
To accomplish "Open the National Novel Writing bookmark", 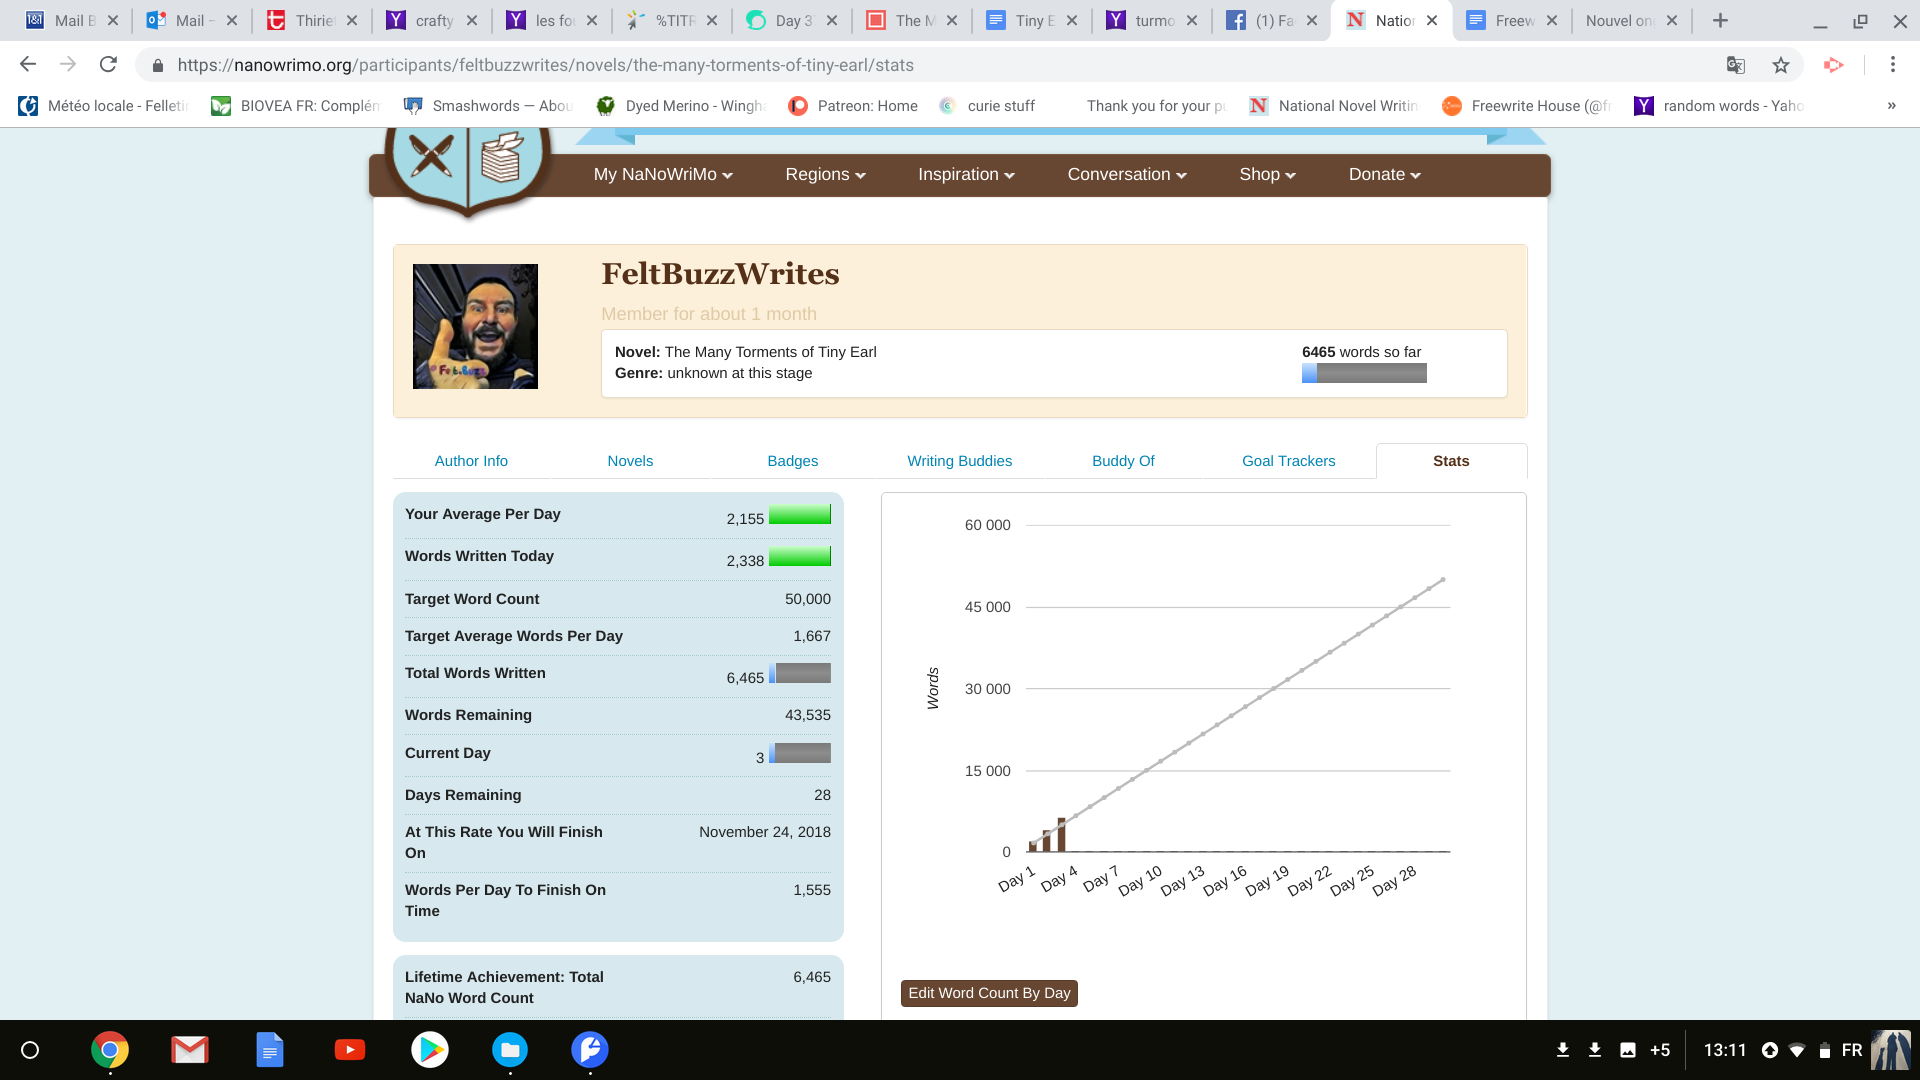I will click(x=1333, y=106).
